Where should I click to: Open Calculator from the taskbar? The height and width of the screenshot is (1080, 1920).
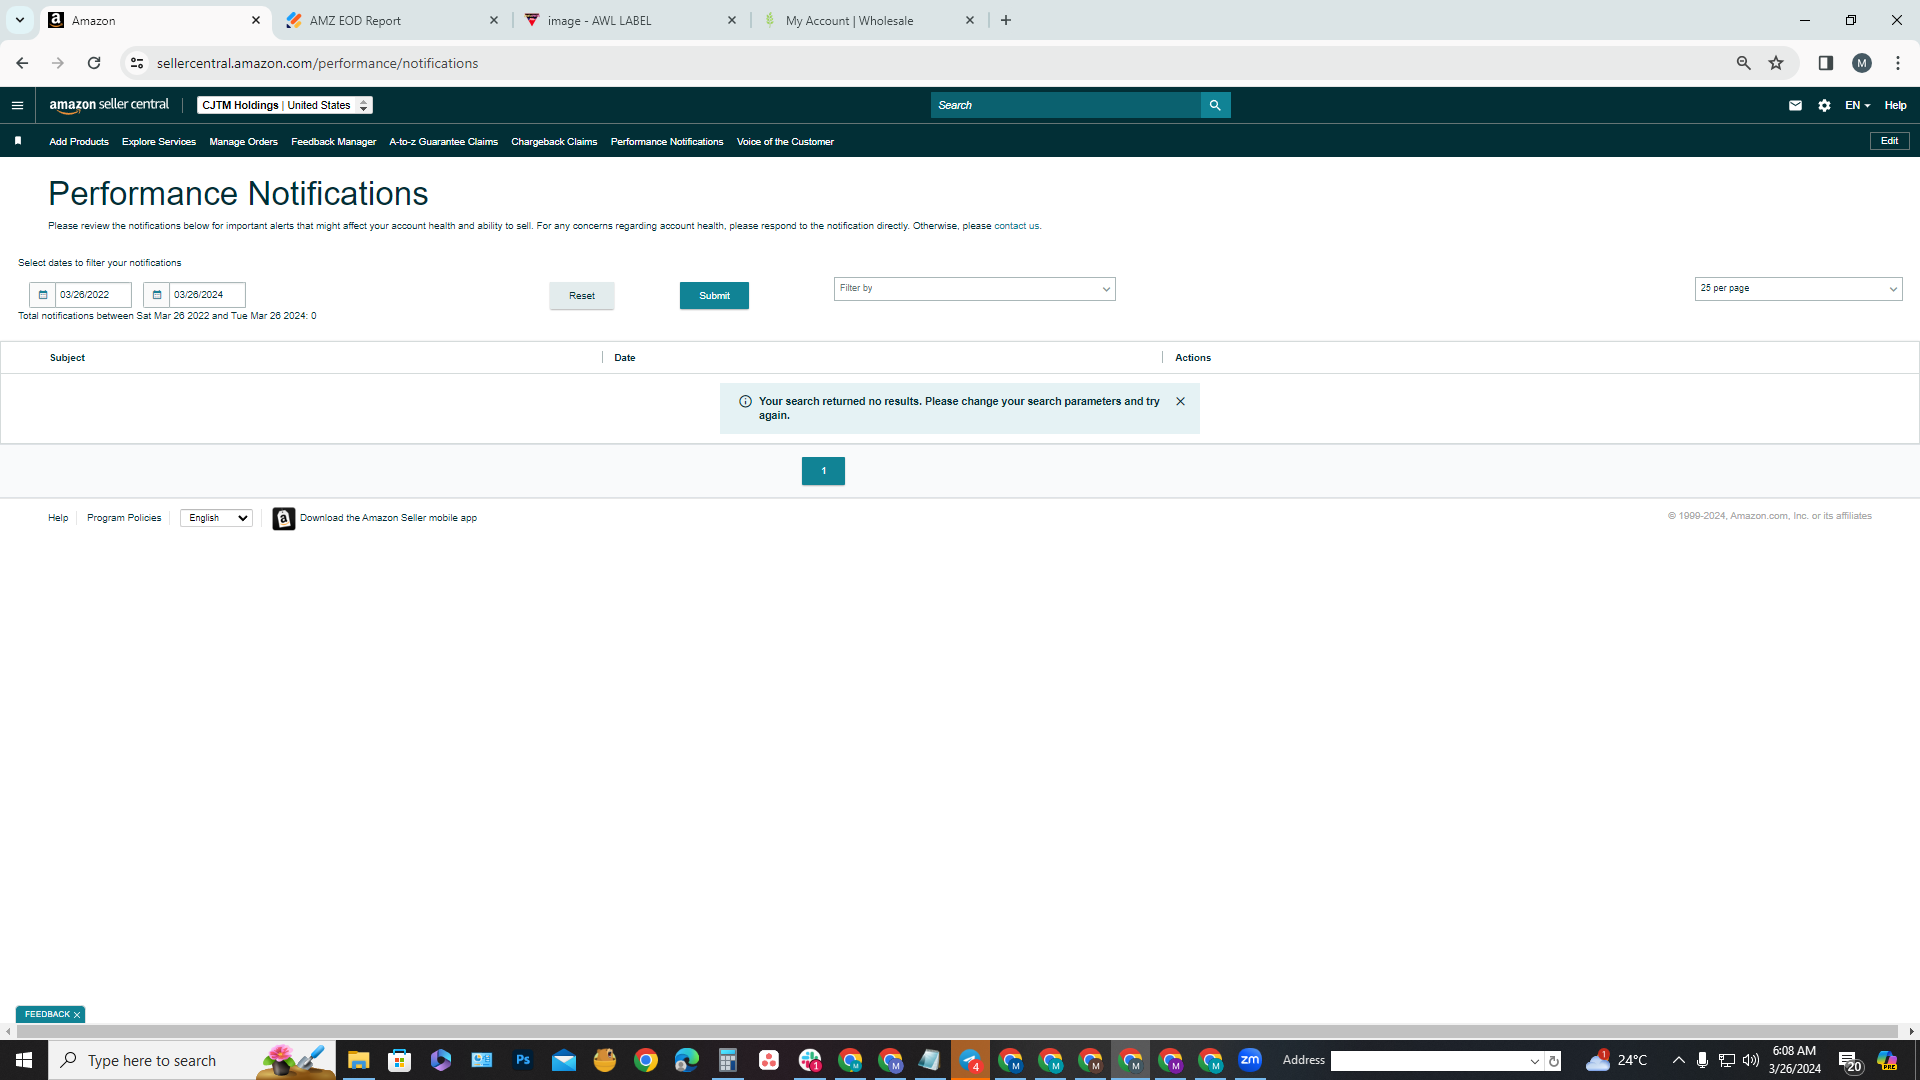point(727,1060)
